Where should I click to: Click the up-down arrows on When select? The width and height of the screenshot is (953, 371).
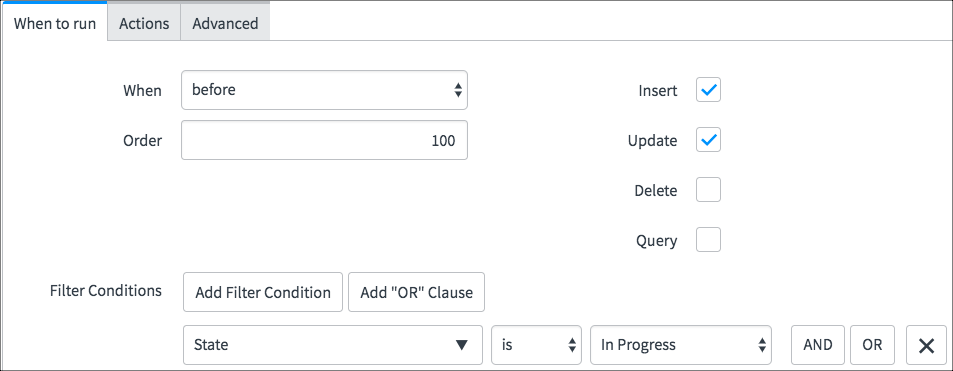(458, 91)
